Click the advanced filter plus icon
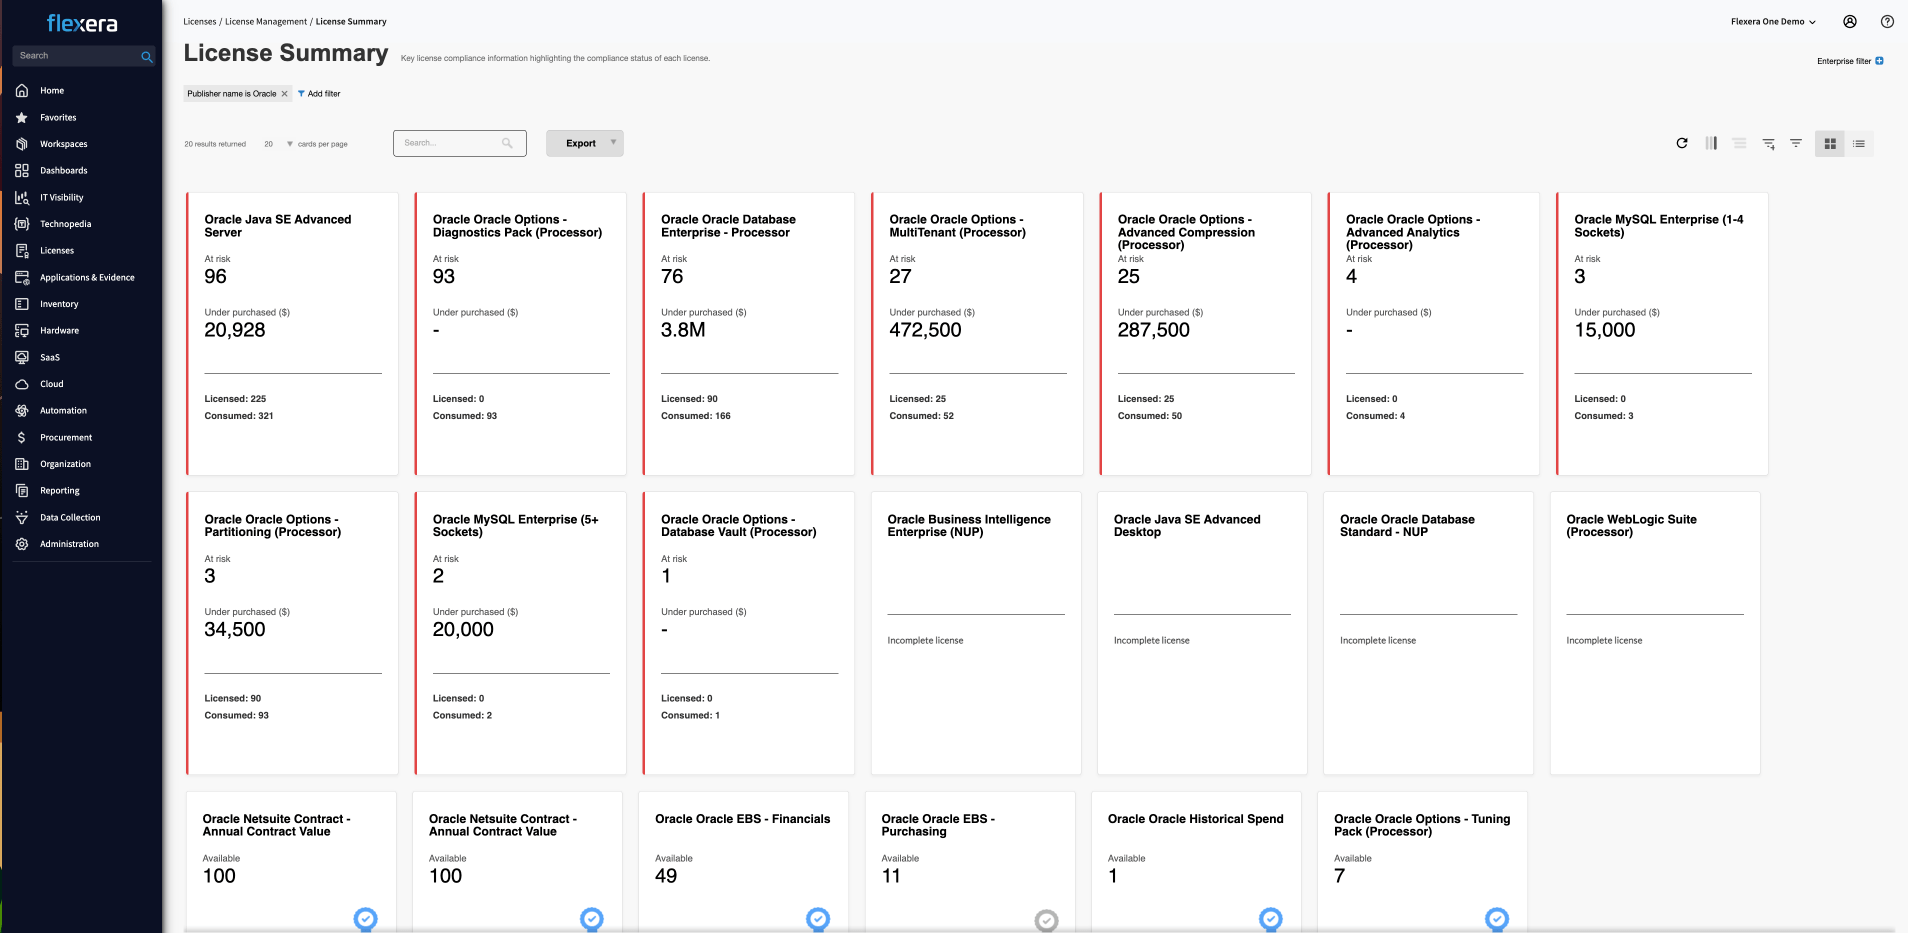Image resolution: width=1908 pixels, height=933 pixels. click(x=1768, y=144)
